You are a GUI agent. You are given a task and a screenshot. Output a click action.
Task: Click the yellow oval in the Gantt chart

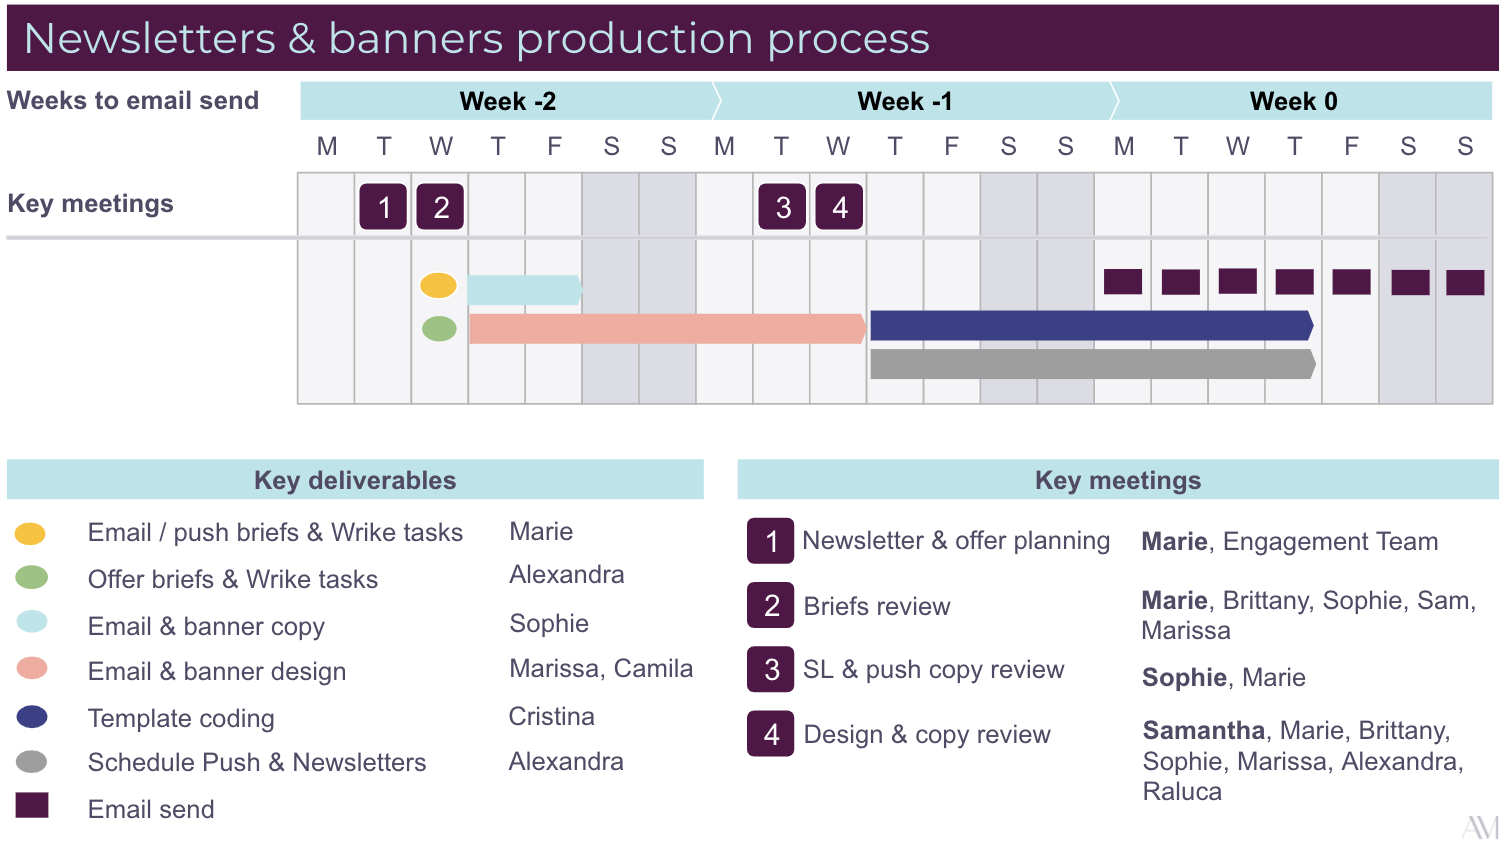(438, 285)
